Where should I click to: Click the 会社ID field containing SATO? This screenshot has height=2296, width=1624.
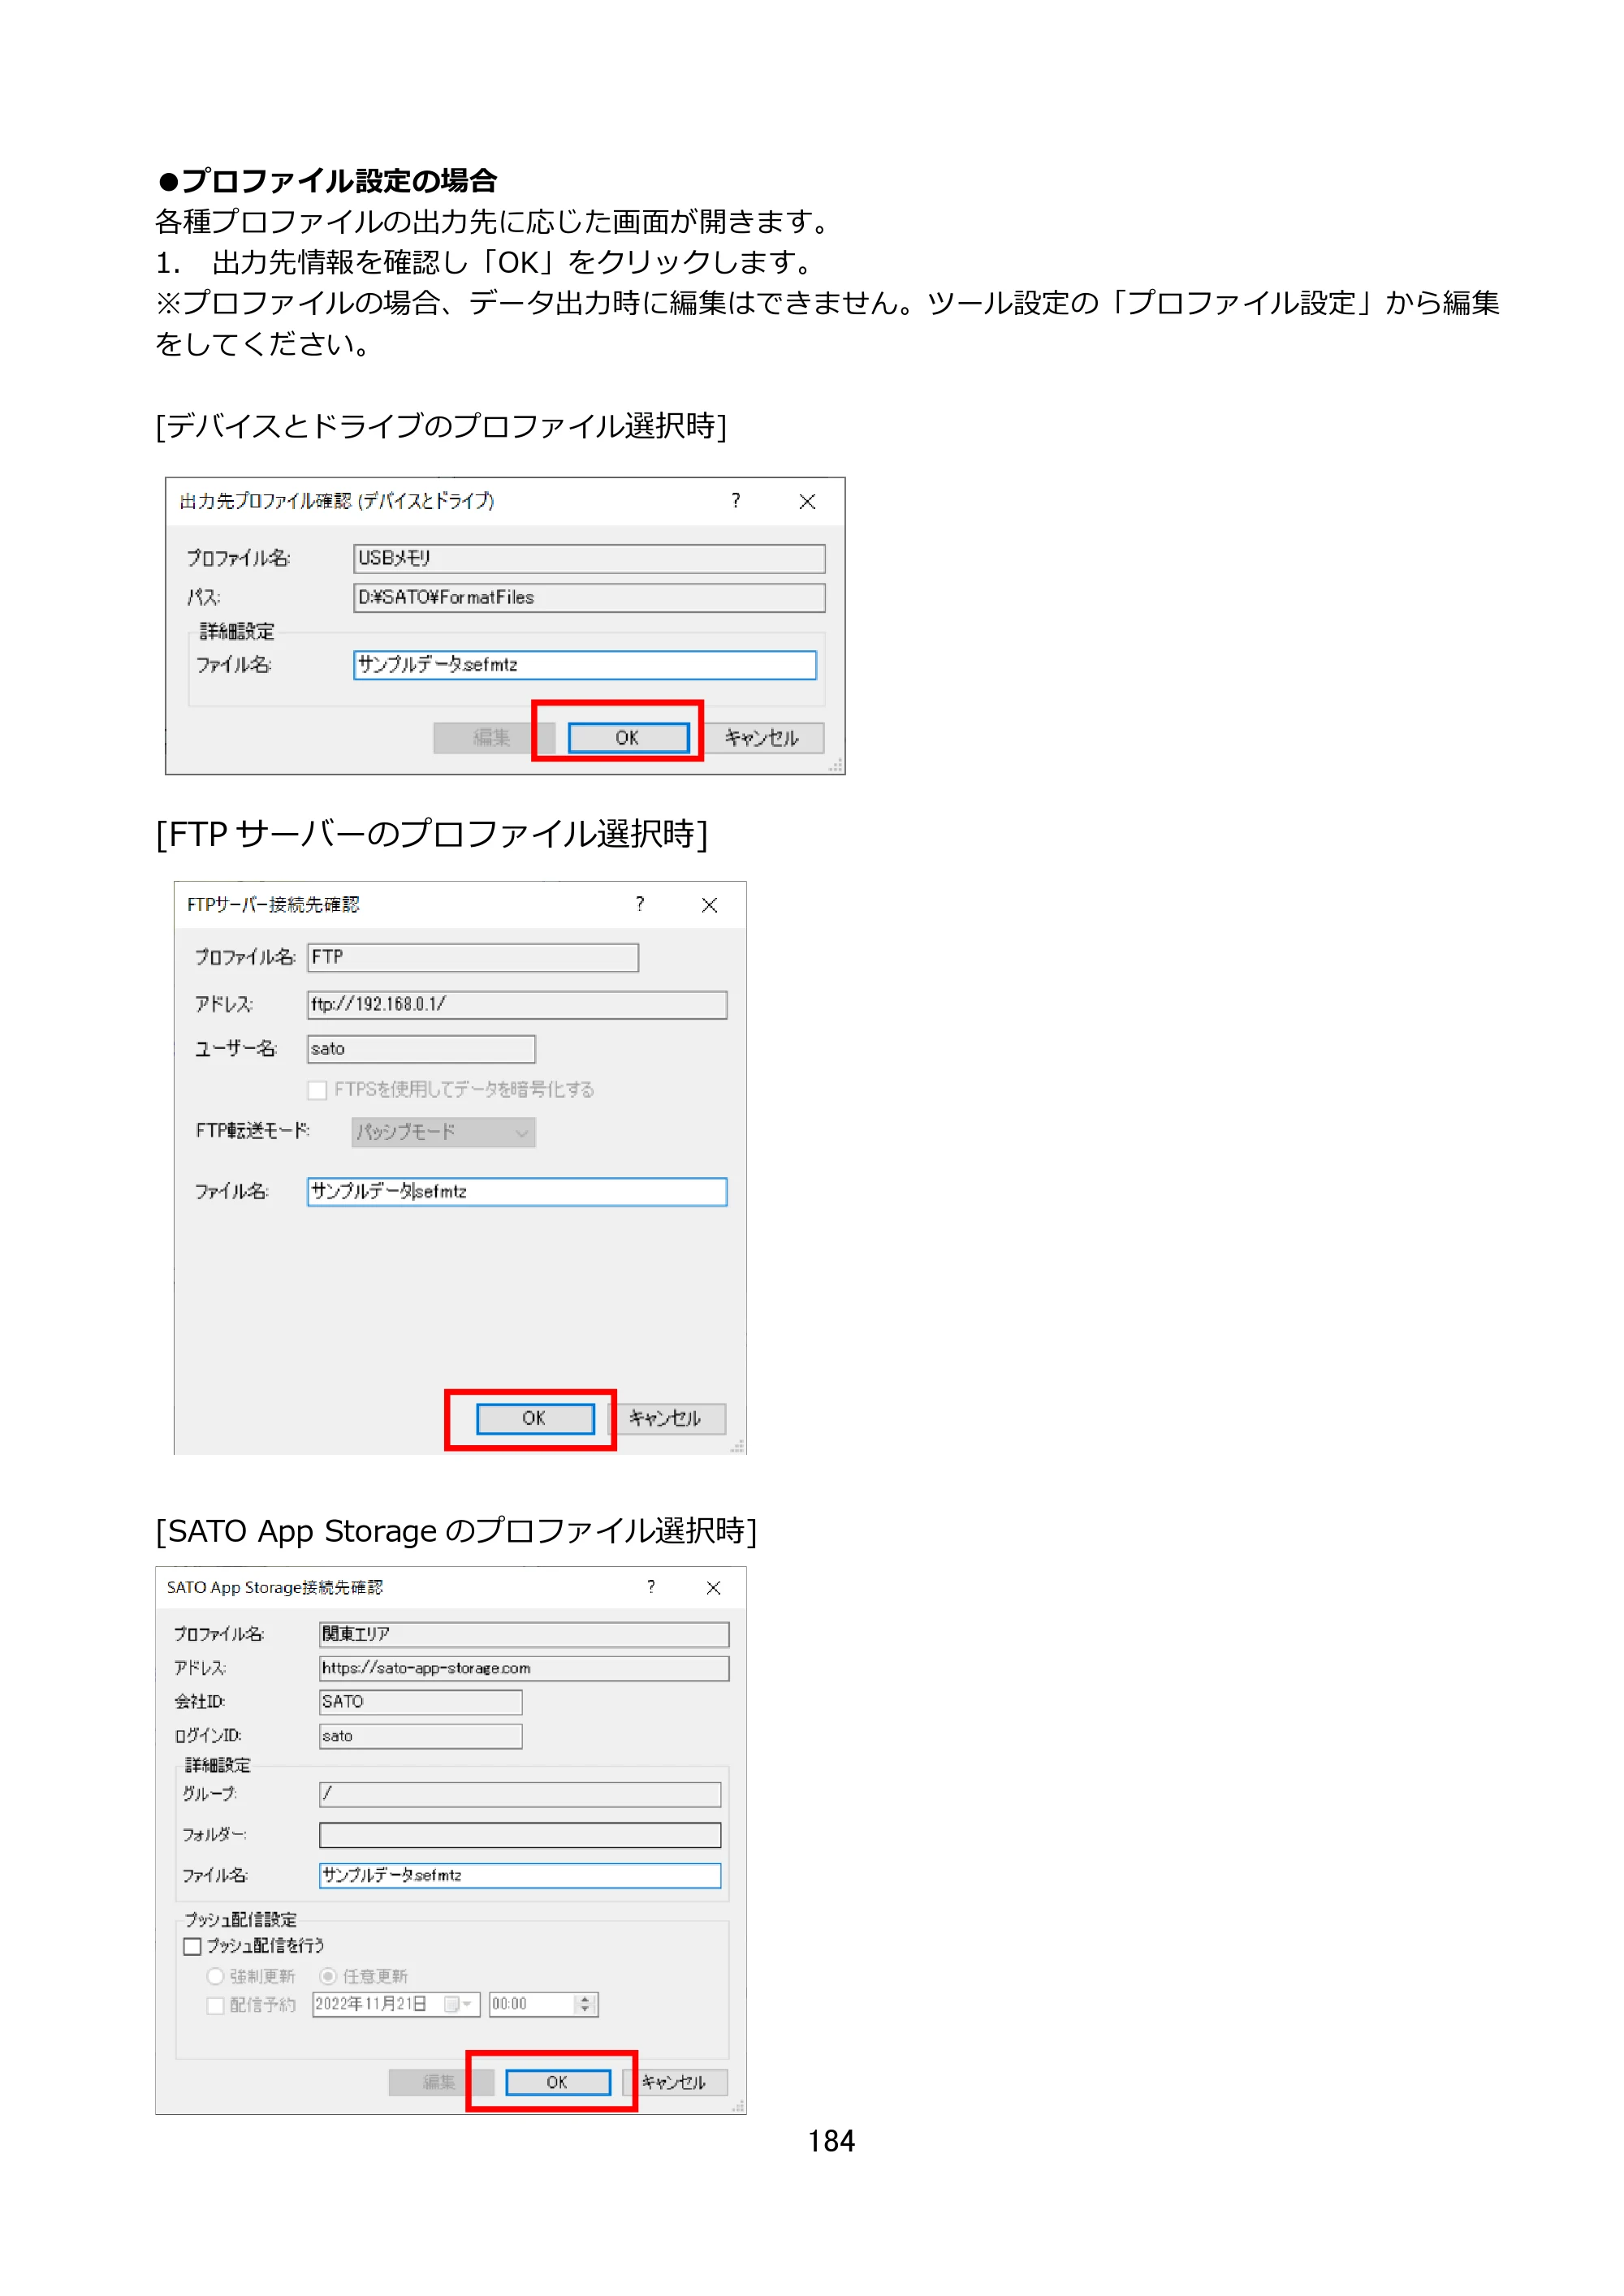pos(421,1702)
